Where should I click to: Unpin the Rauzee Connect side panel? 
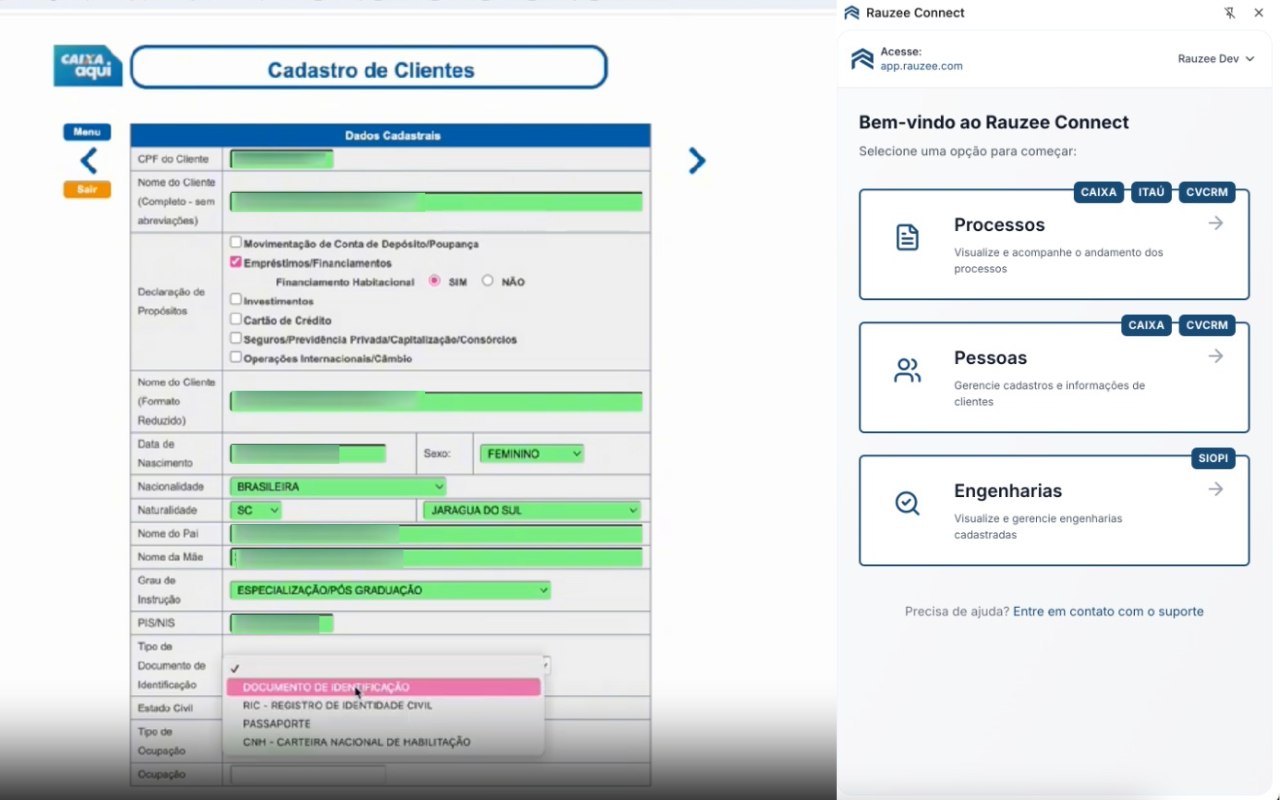pyautogui.click(x=1230, y=13)
